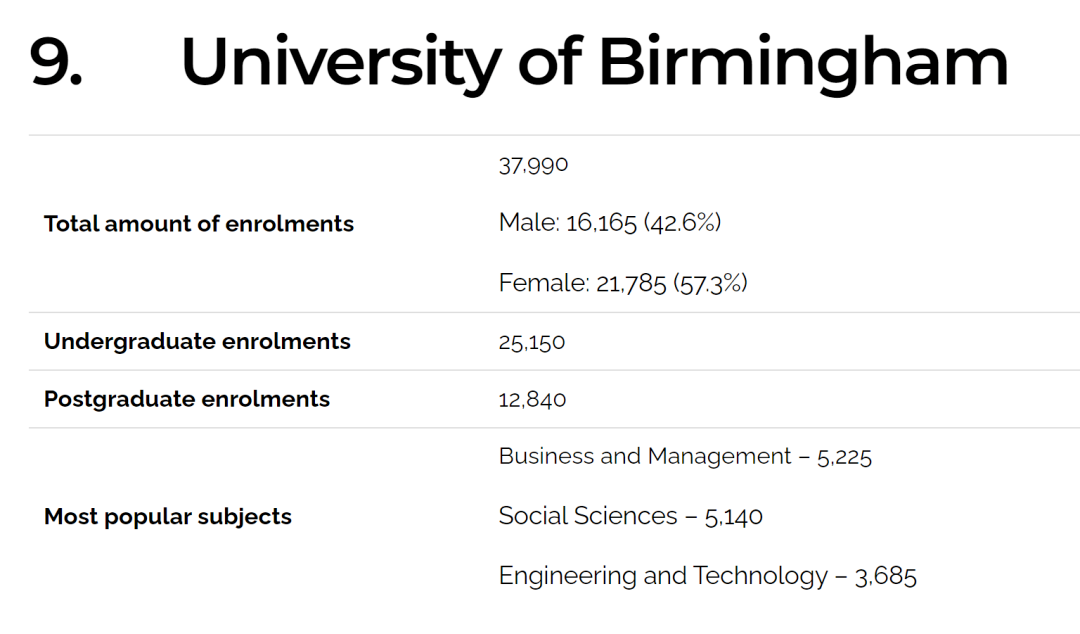1080x634 pixels.
Task: Click Business and Management – 5,225 entry
Action: tap(685, 457)
